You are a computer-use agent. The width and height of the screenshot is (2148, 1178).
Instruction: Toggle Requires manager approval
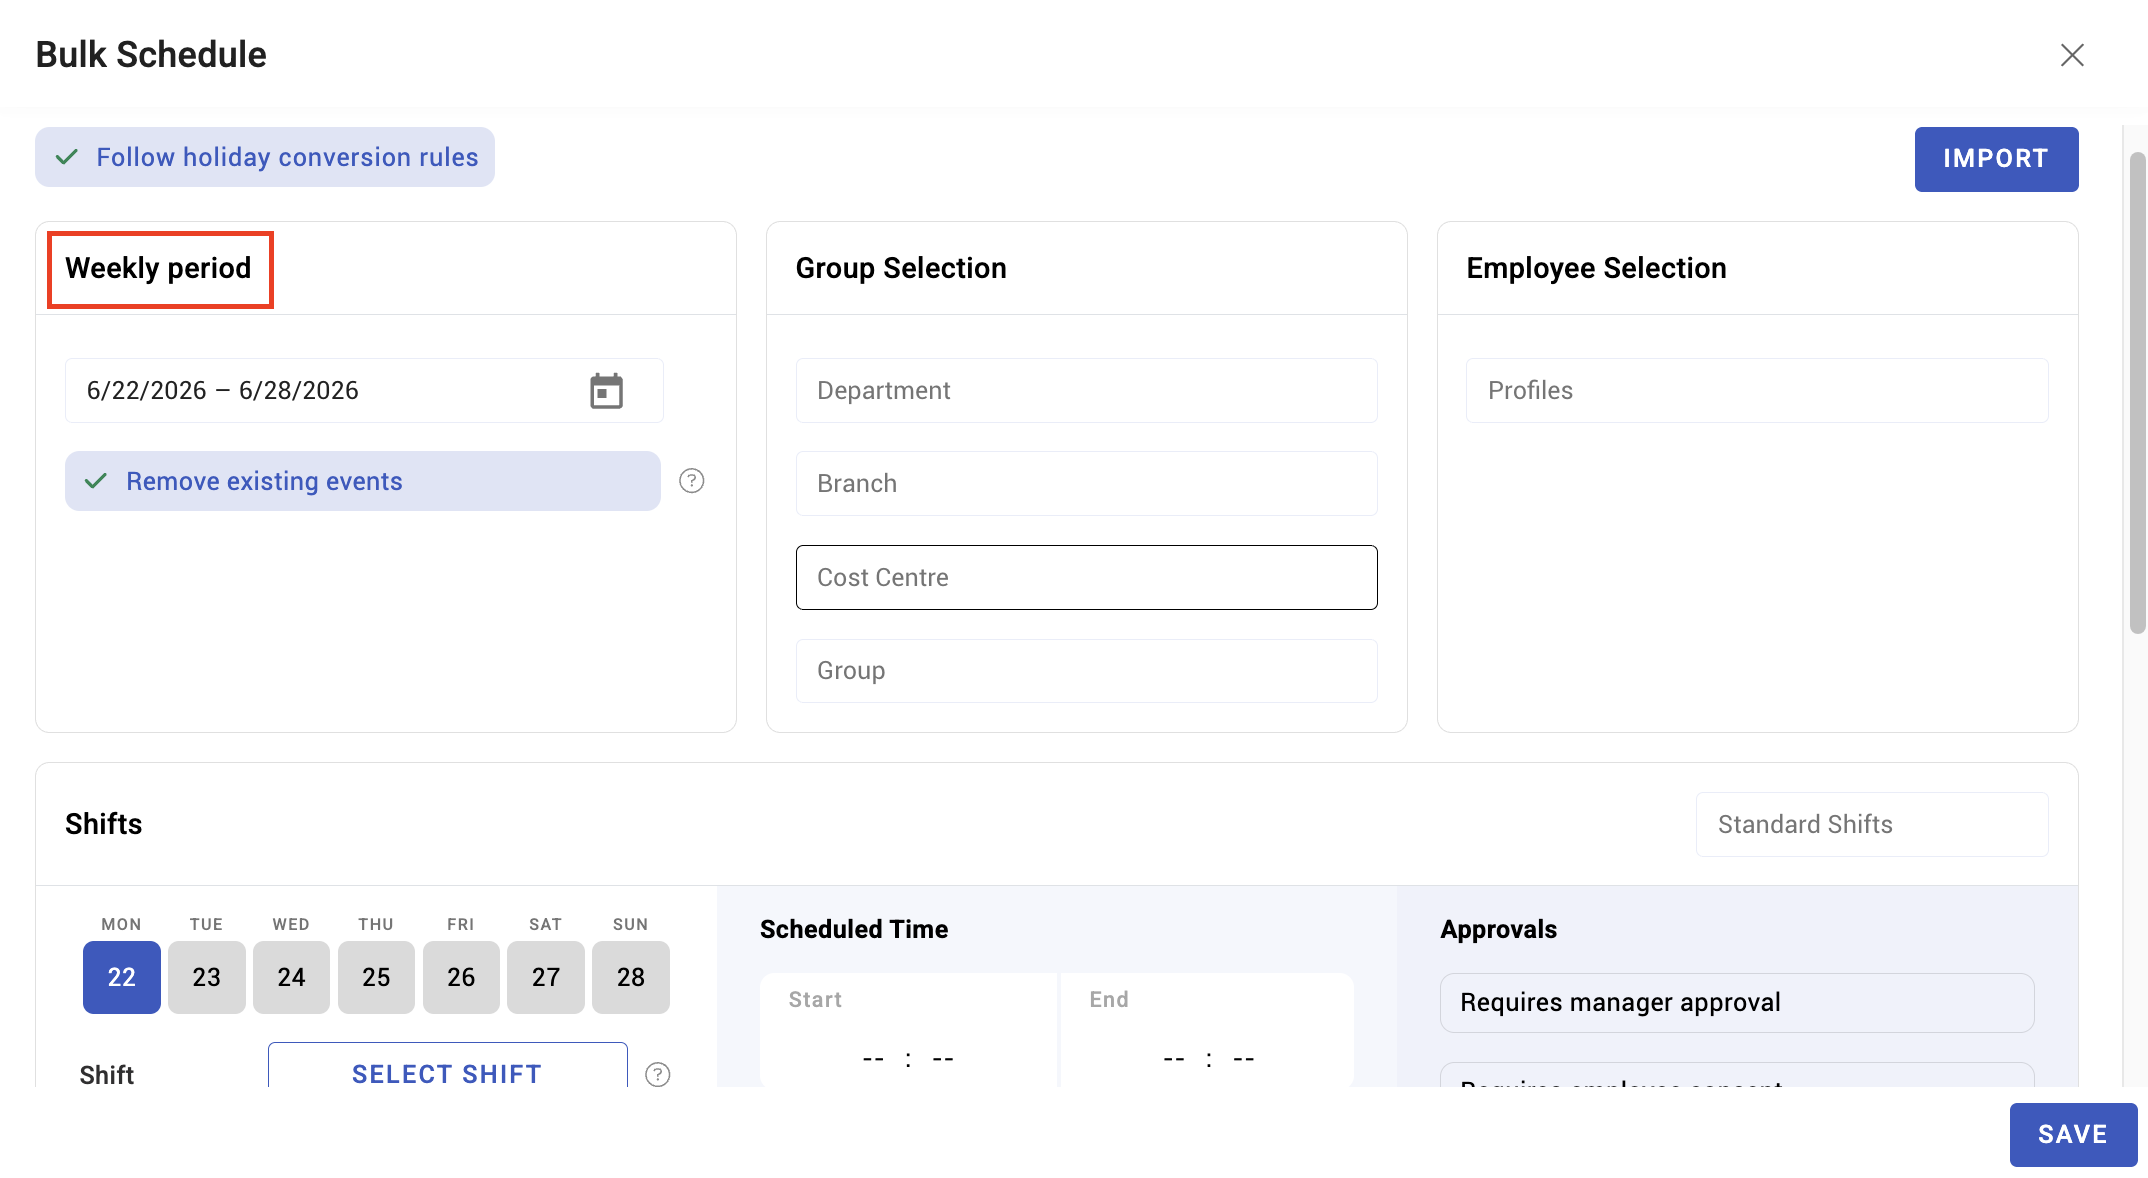click(1737, 1002)
